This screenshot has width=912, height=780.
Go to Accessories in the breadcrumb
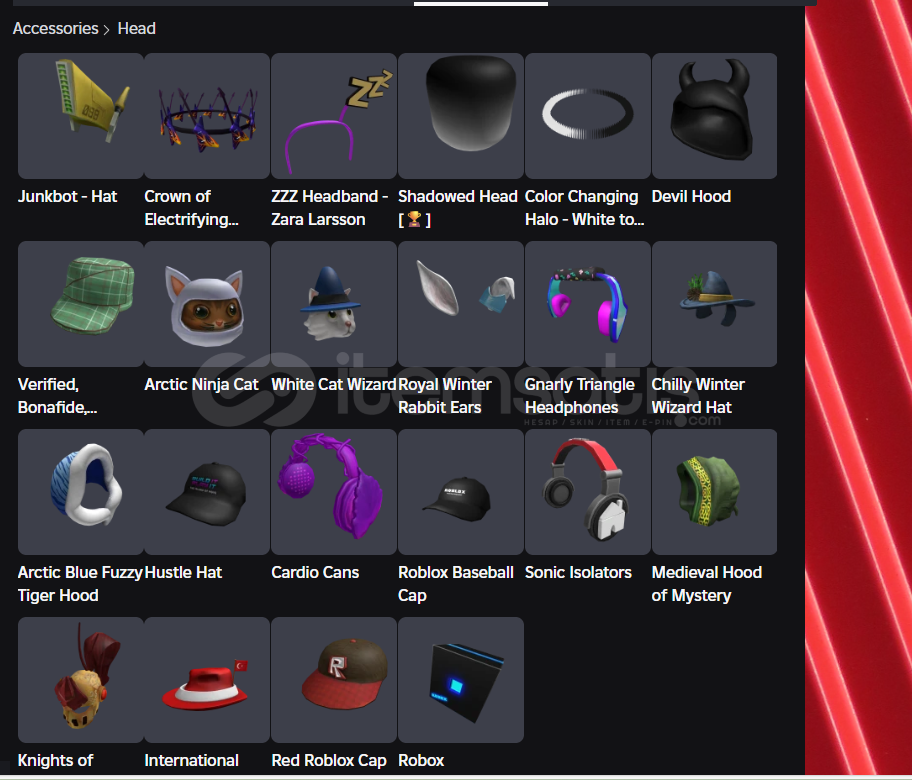point(56,29)
